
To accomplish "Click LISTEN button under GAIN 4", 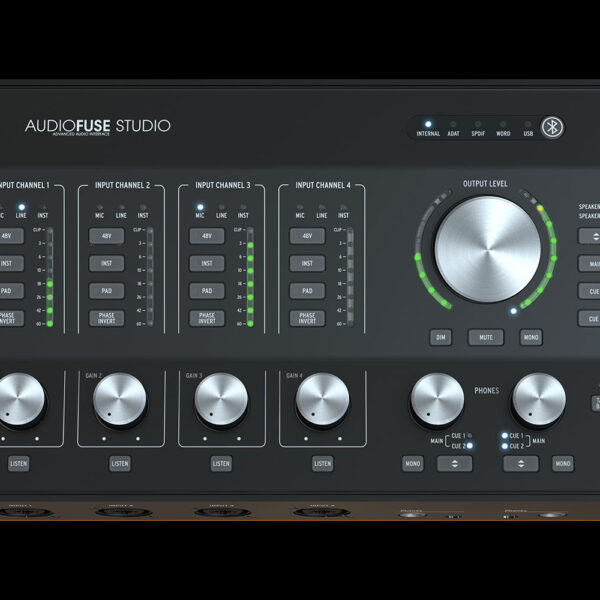I will point(323,464).
